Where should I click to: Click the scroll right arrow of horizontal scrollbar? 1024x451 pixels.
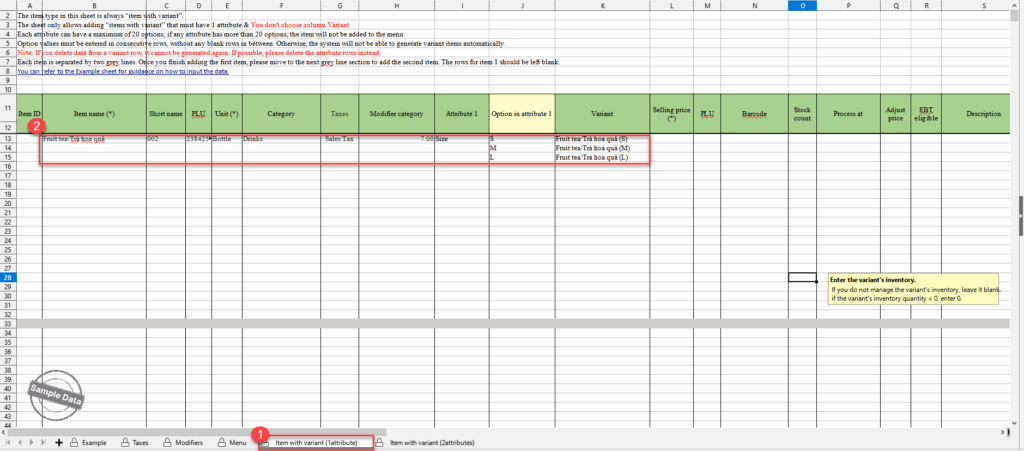pyautogui.click(x=1004, y=432)
